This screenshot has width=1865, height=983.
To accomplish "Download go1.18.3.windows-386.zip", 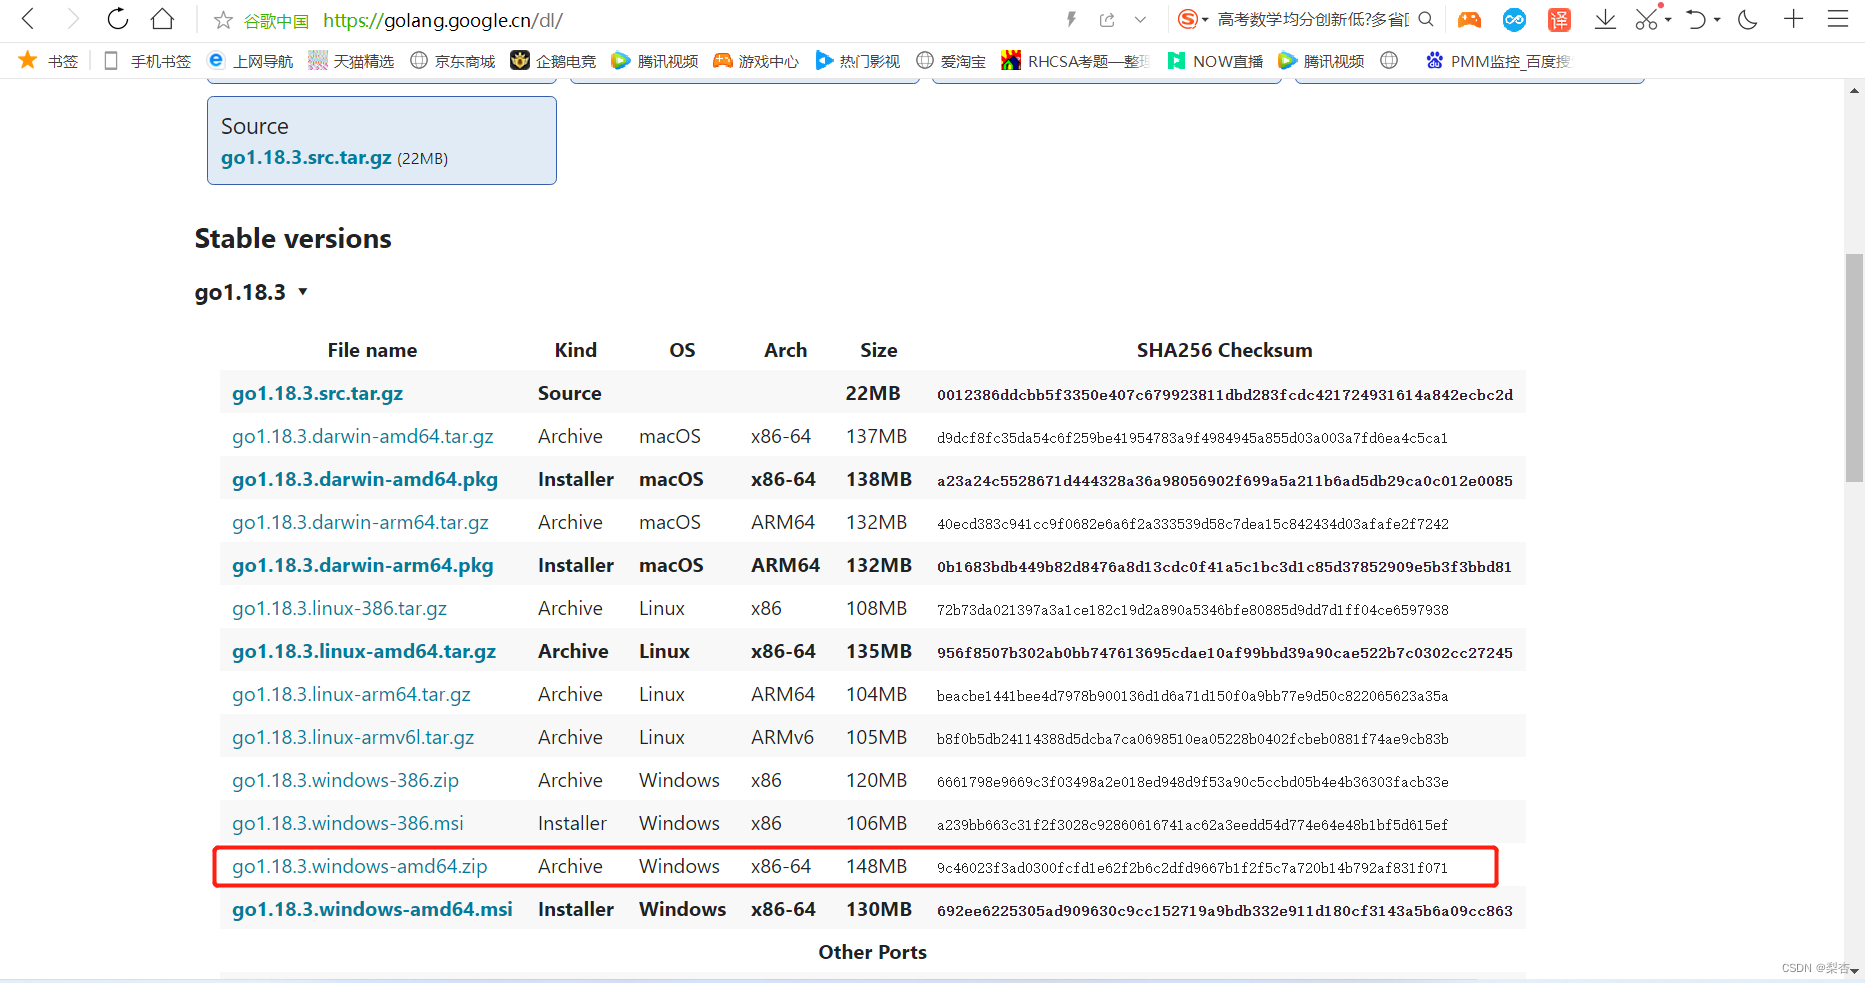I will click(345, 781).
